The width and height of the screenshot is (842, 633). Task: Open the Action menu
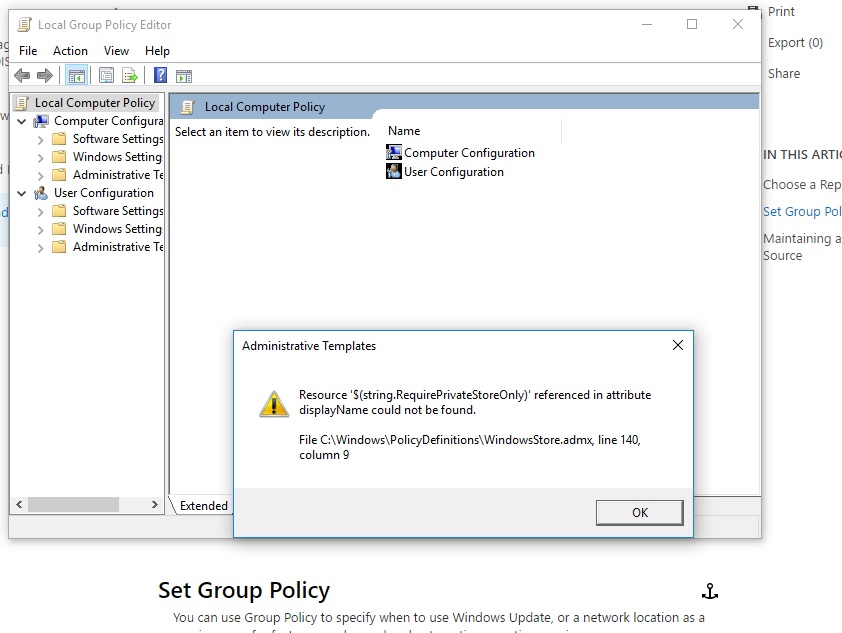click(70, 51)
